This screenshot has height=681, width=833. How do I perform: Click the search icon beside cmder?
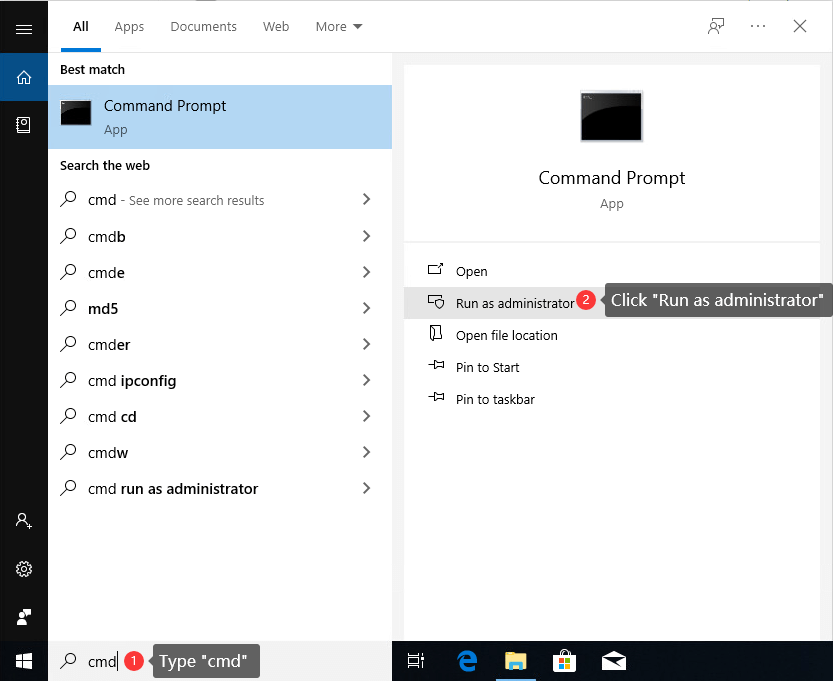click(68, 344)
